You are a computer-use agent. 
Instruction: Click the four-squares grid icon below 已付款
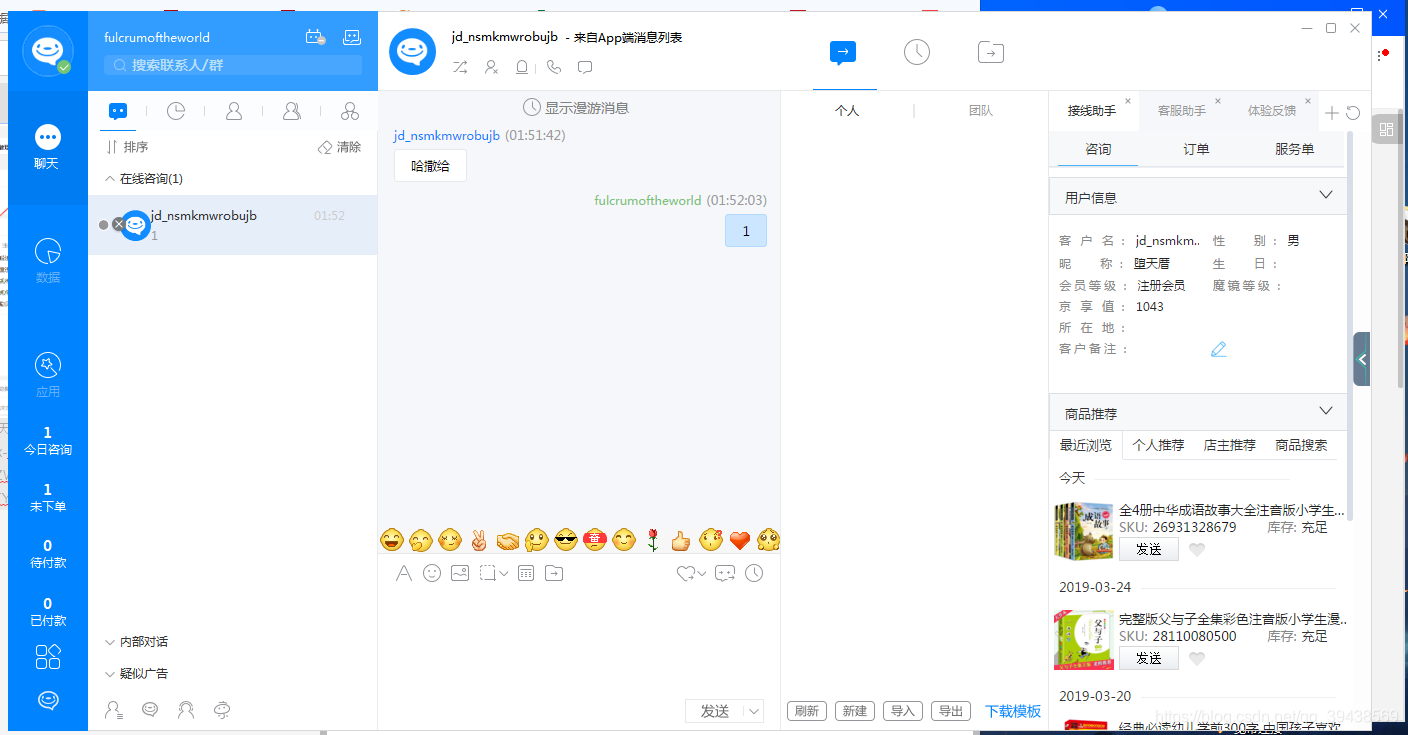pyautogui.click(x=48, y=656)
